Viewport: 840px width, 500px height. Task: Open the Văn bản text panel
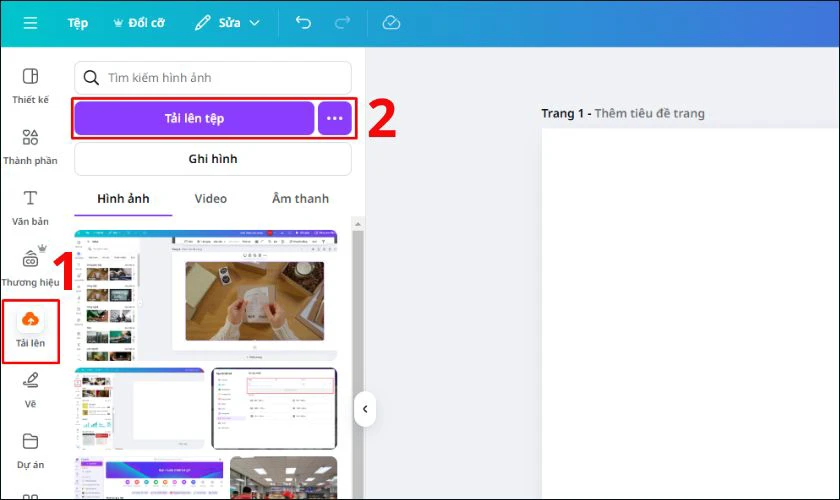coord(31,208)
